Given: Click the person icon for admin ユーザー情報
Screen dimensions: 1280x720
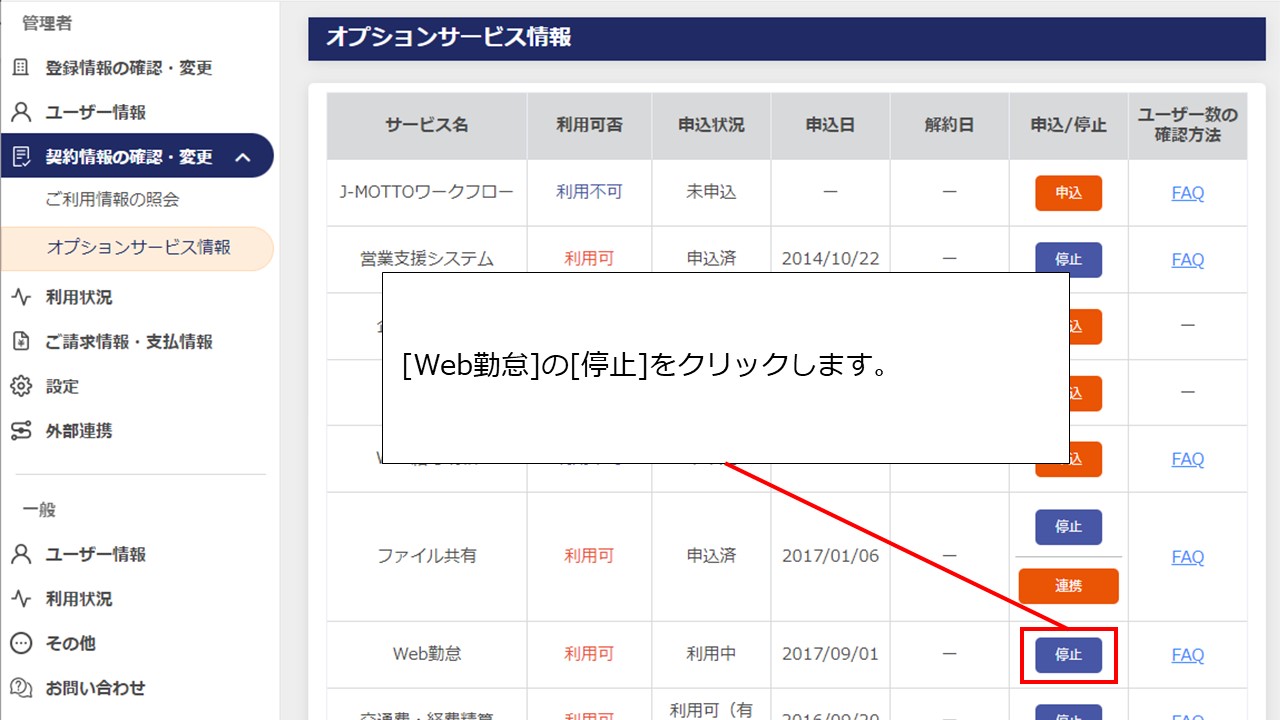Looking at the screenshot, I should click(x=21, y=112).
